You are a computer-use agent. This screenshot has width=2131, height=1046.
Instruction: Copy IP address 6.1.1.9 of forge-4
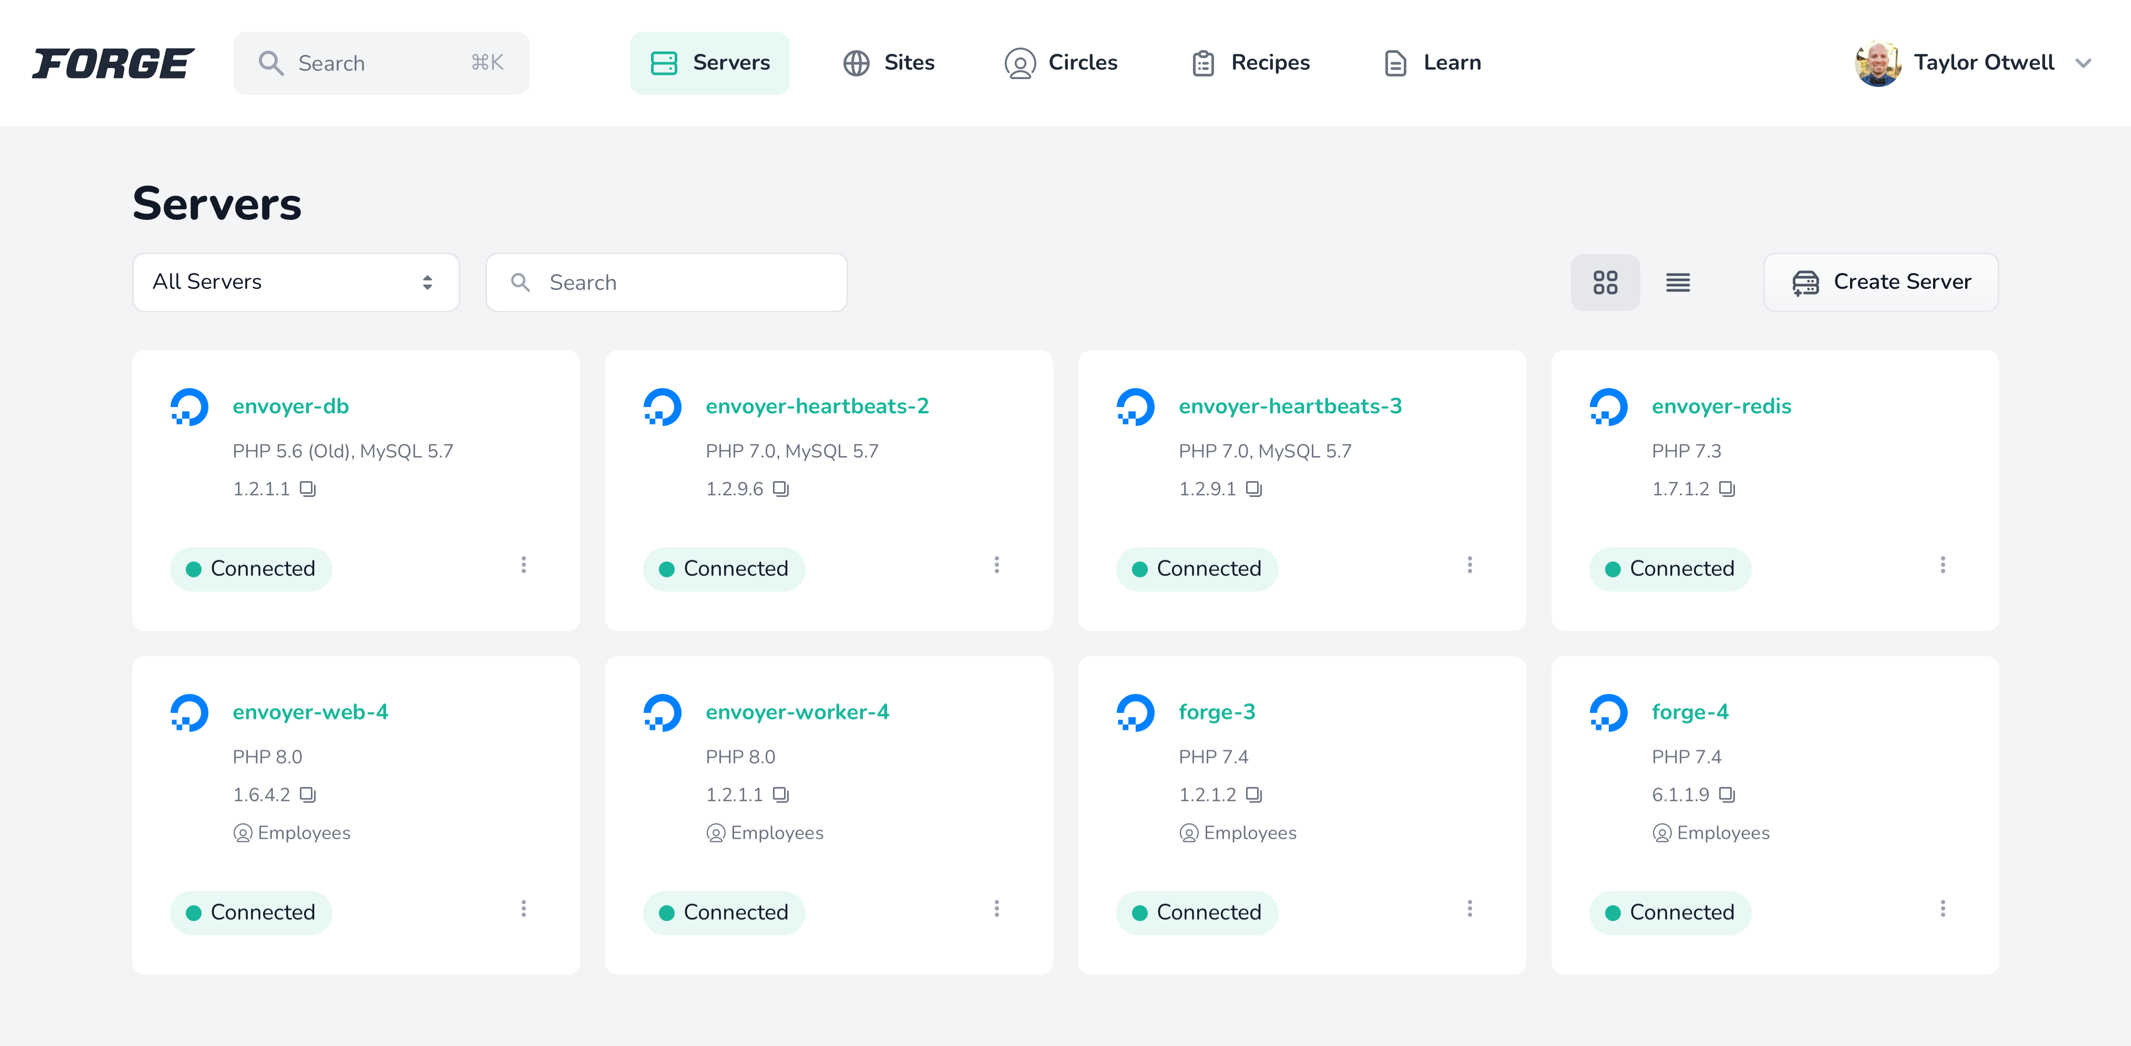pyautogui.click(x=1727, y=795)
